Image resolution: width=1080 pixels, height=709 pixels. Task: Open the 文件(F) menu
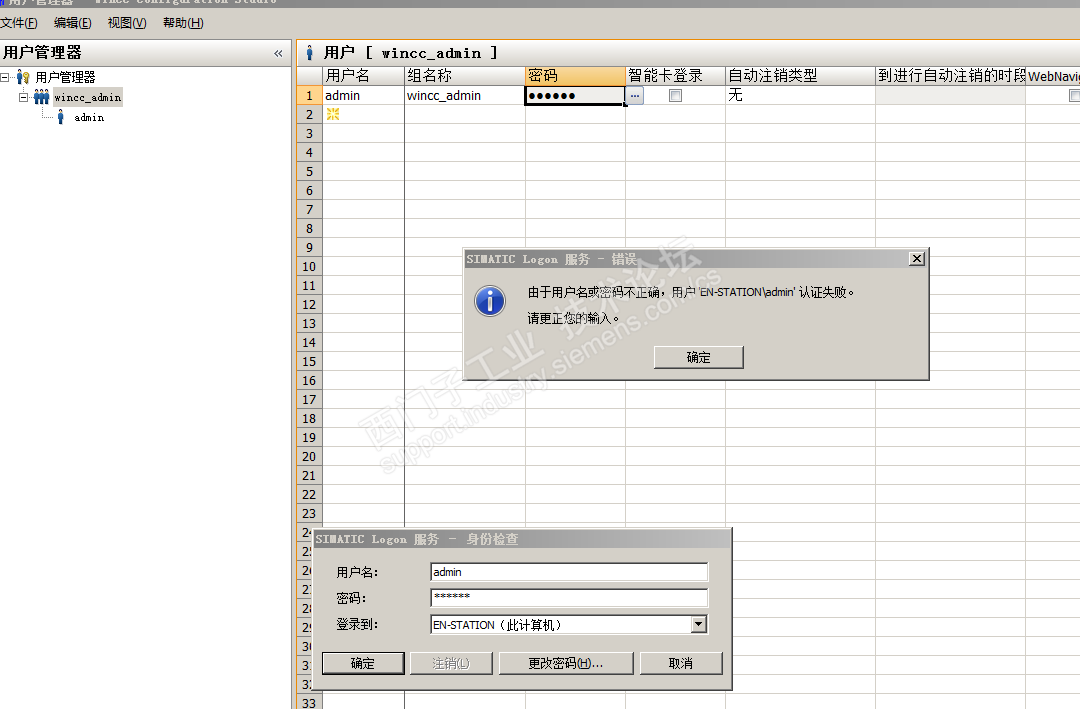click(x=19, y=23)
